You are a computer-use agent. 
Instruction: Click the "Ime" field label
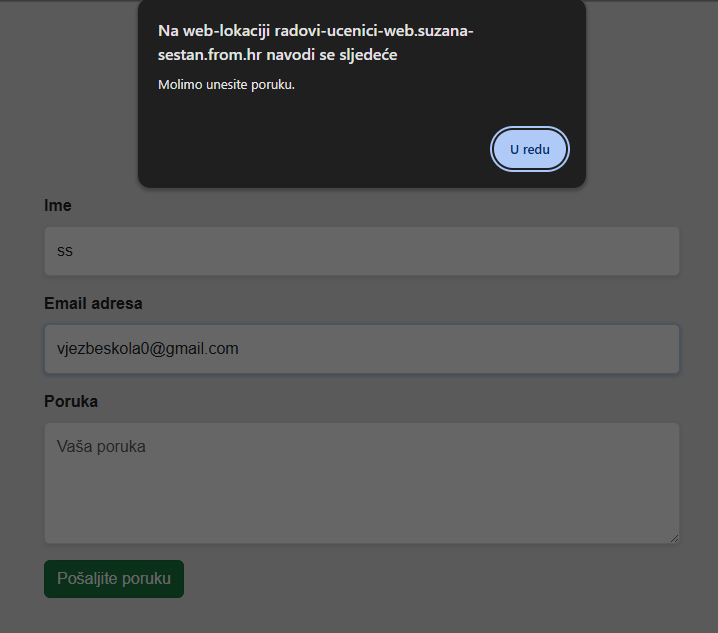pos(58,205)
